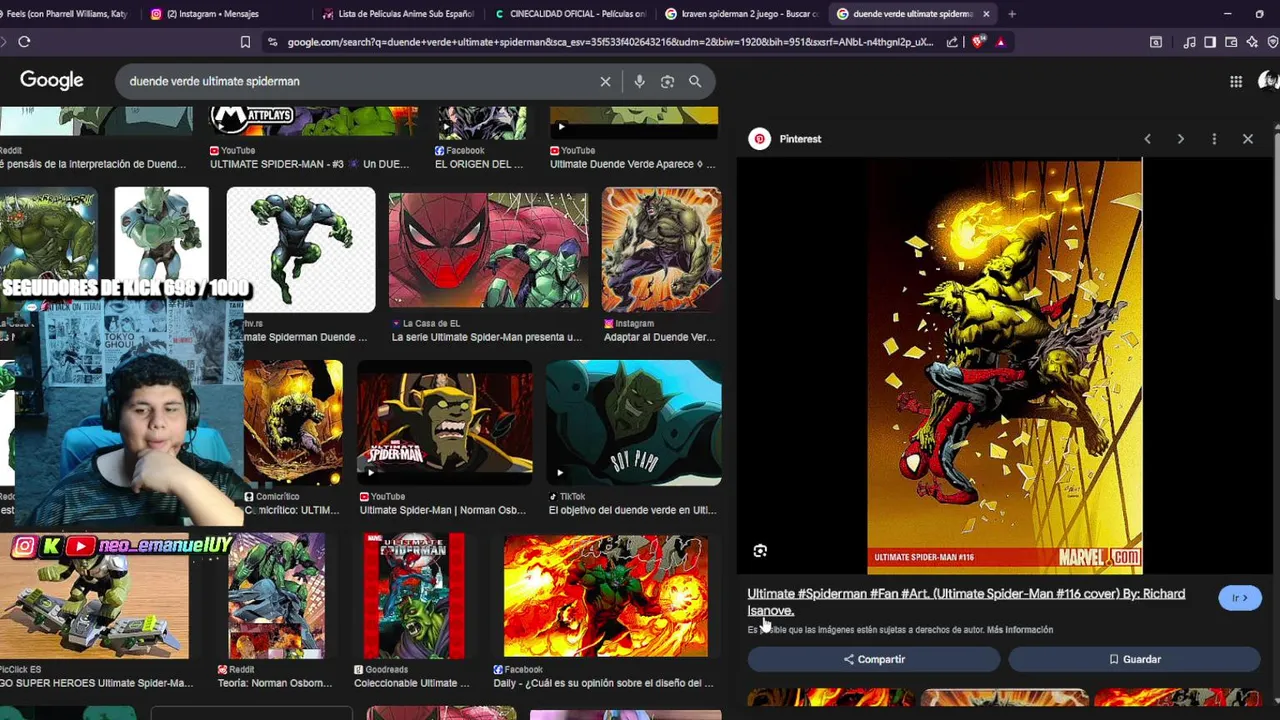Open 'Ultimate Duende Verde Aparece' YouTube result
This screenshot has width=1280, height=720.
[x=632, y=164]
